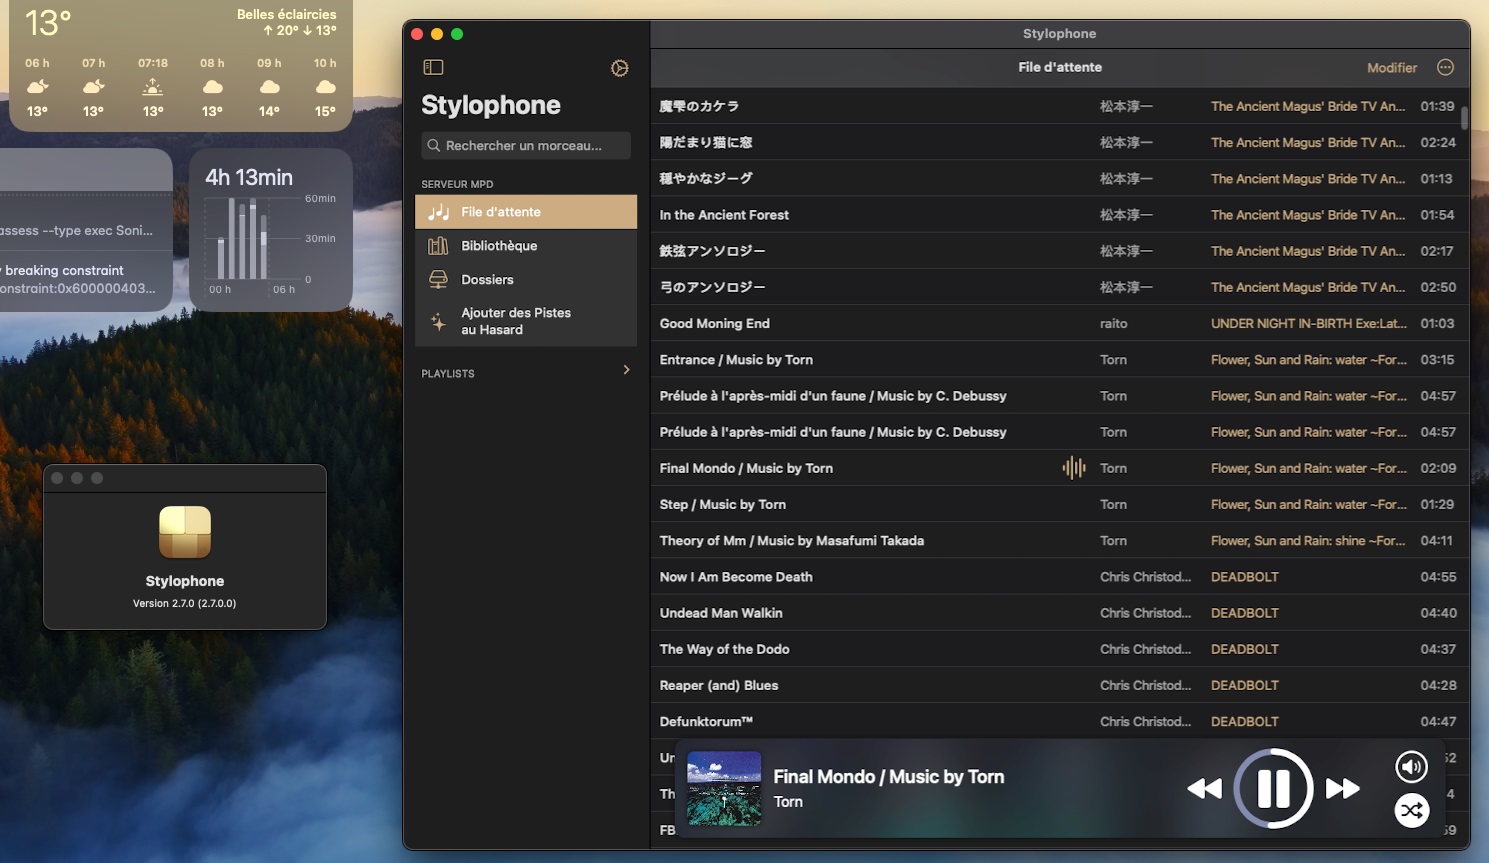Screen dimensions: 1489x863
Task: Select track "Defunktorum™"
Action: click(1059, 721)
